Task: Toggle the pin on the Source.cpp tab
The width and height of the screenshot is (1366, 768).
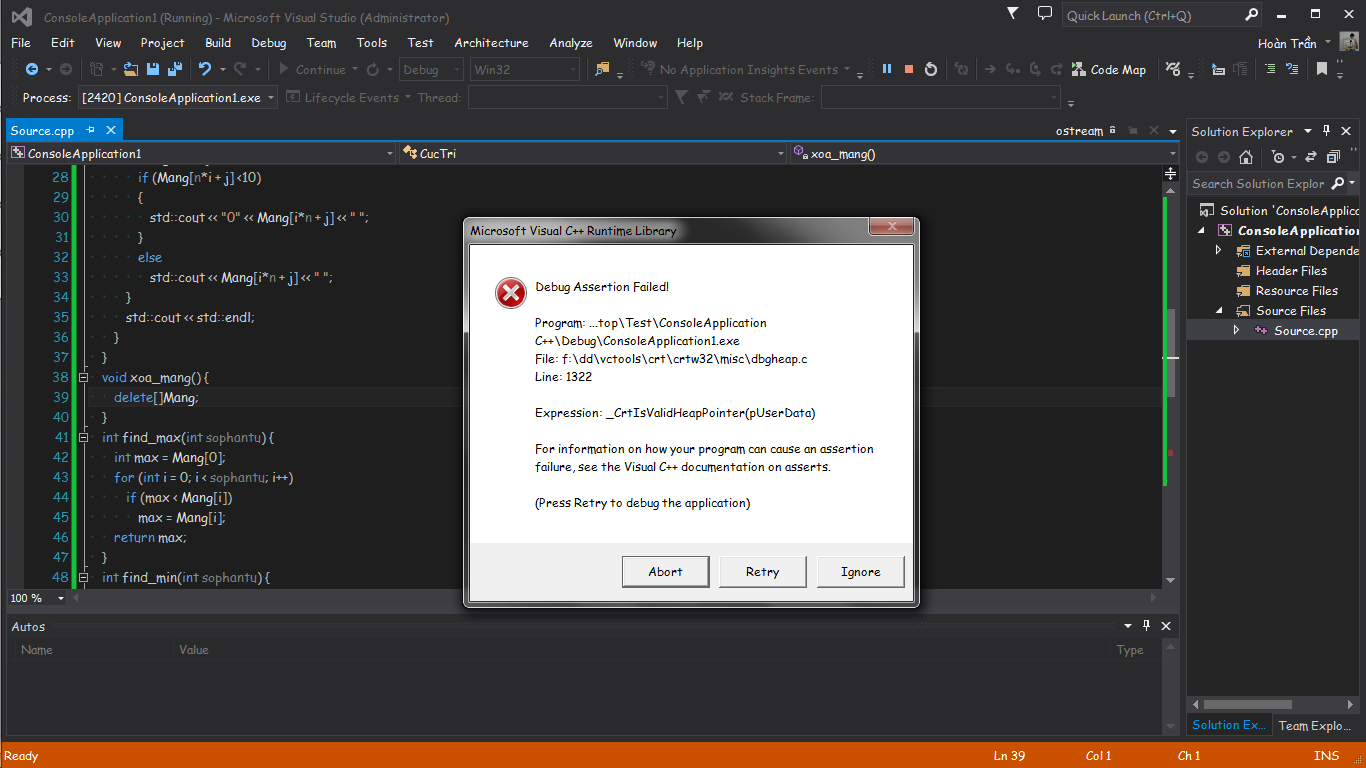Action: [91, 130]
